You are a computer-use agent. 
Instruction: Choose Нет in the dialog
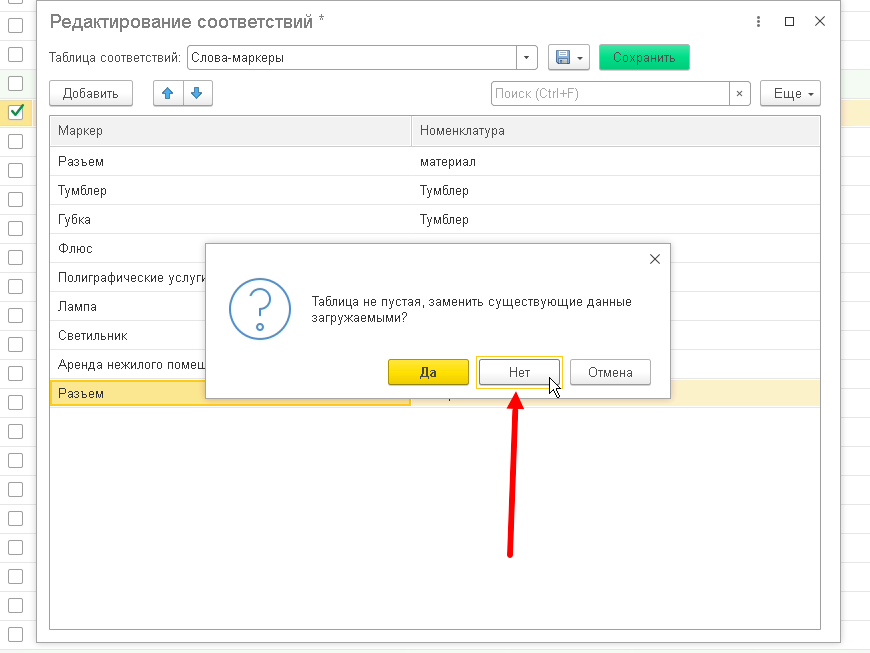pos(519,372)
